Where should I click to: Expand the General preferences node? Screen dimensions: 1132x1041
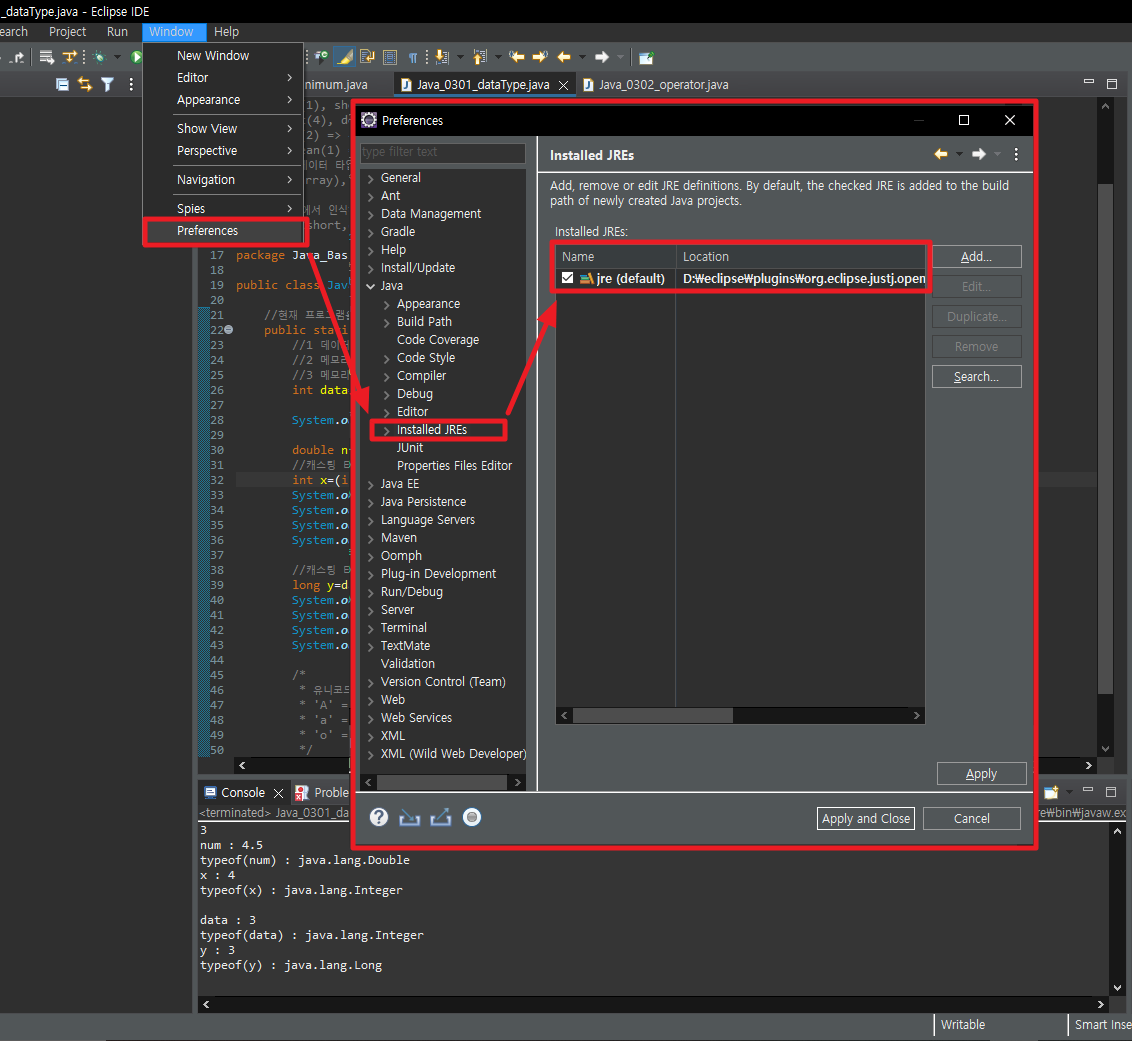coord(370,178)
